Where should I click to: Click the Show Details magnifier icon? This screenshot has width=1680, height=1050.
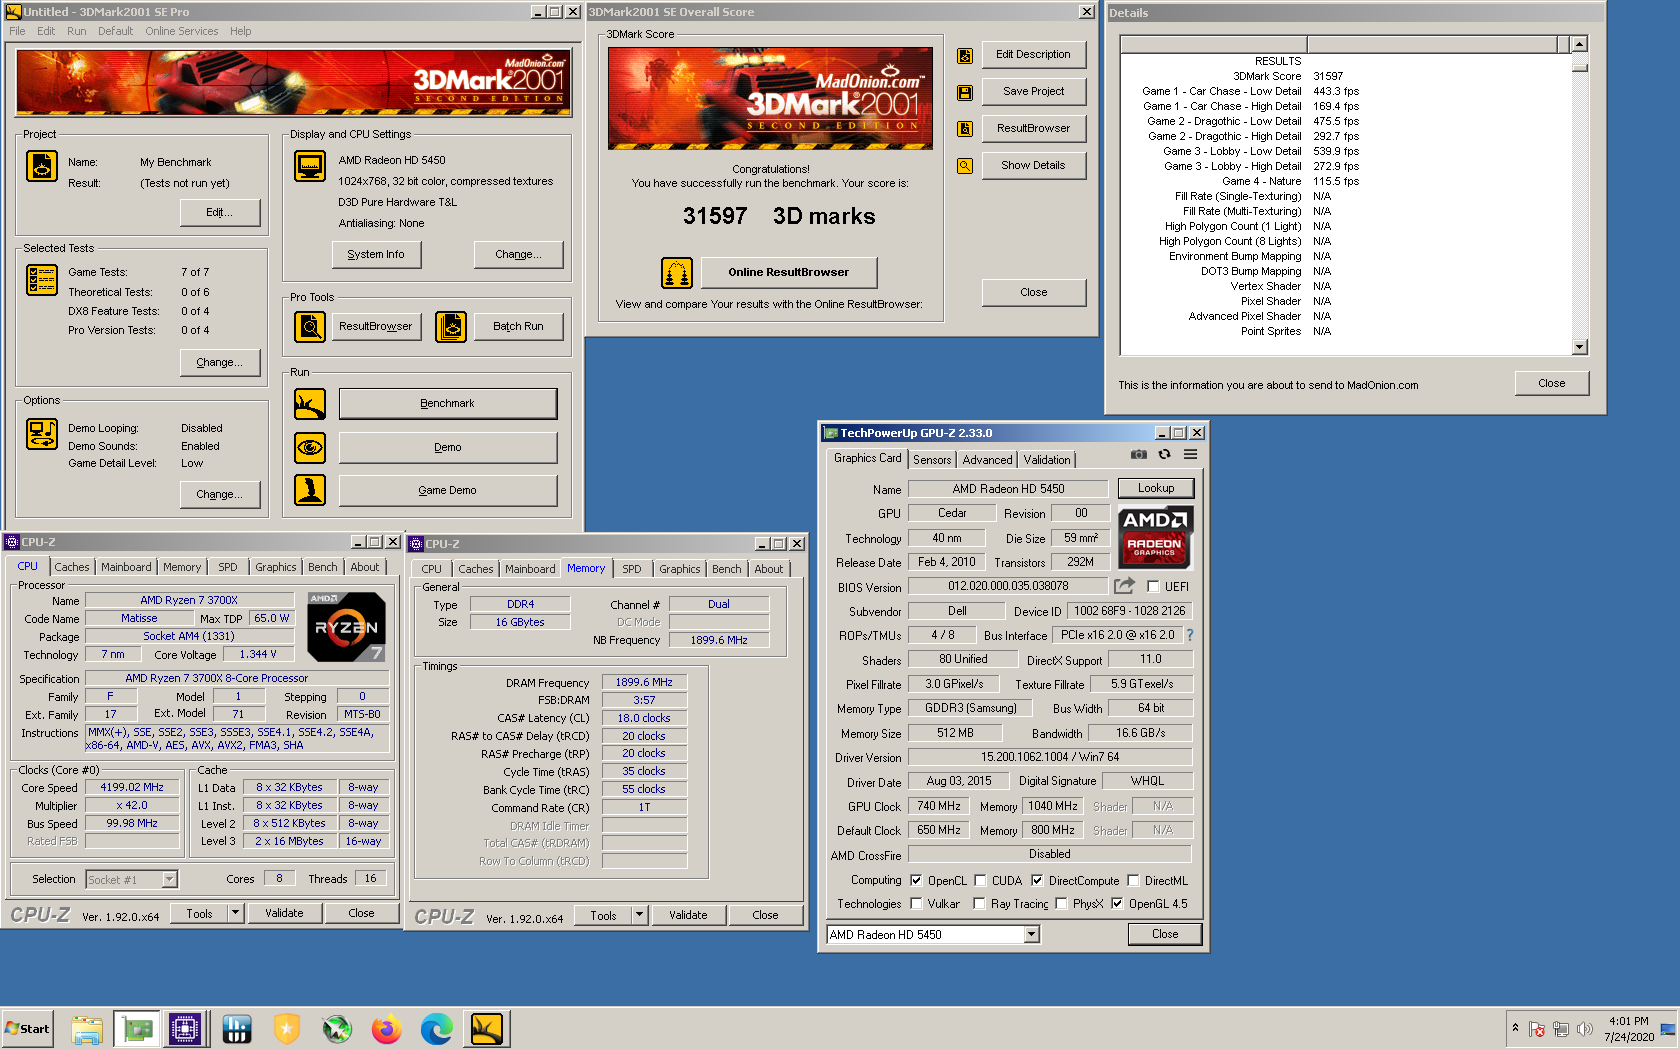pos(965,166)
